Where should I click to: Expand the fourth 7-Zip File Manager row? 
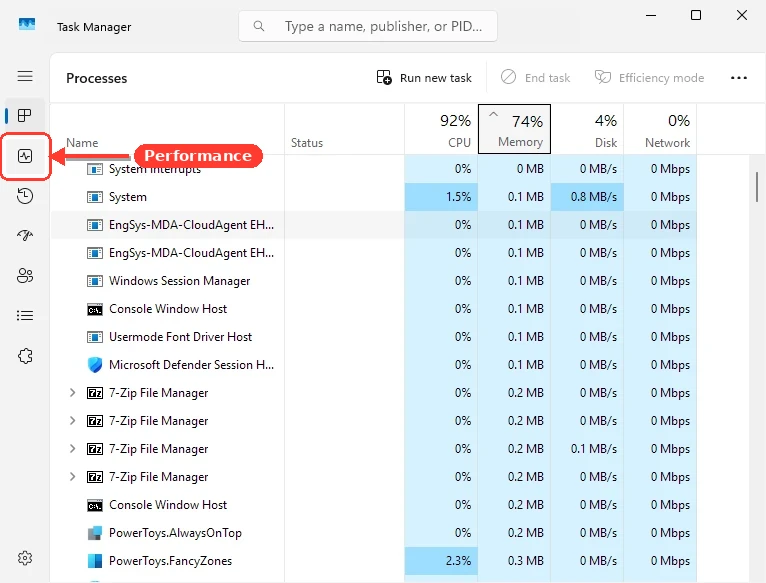72,477
